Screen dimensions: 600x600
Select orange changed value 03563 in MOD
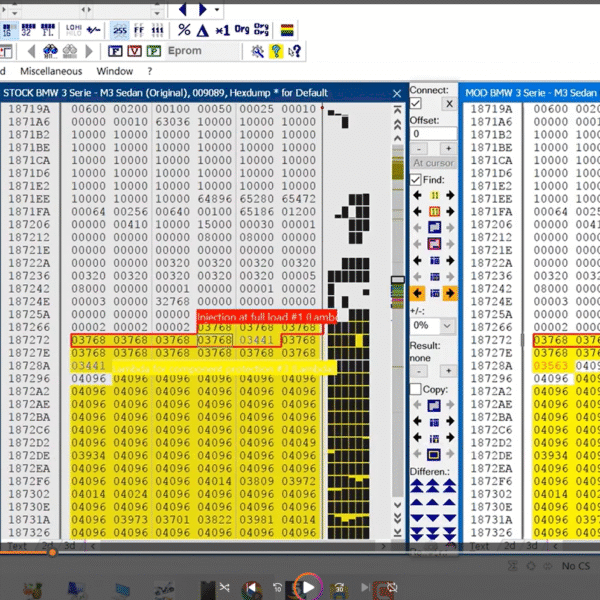click(x=551, y=366)
